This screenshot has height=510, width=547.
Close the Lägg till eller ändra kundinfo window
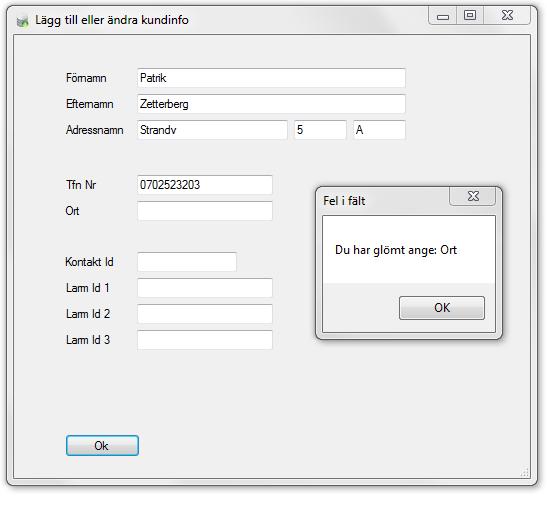pos(507,16)
